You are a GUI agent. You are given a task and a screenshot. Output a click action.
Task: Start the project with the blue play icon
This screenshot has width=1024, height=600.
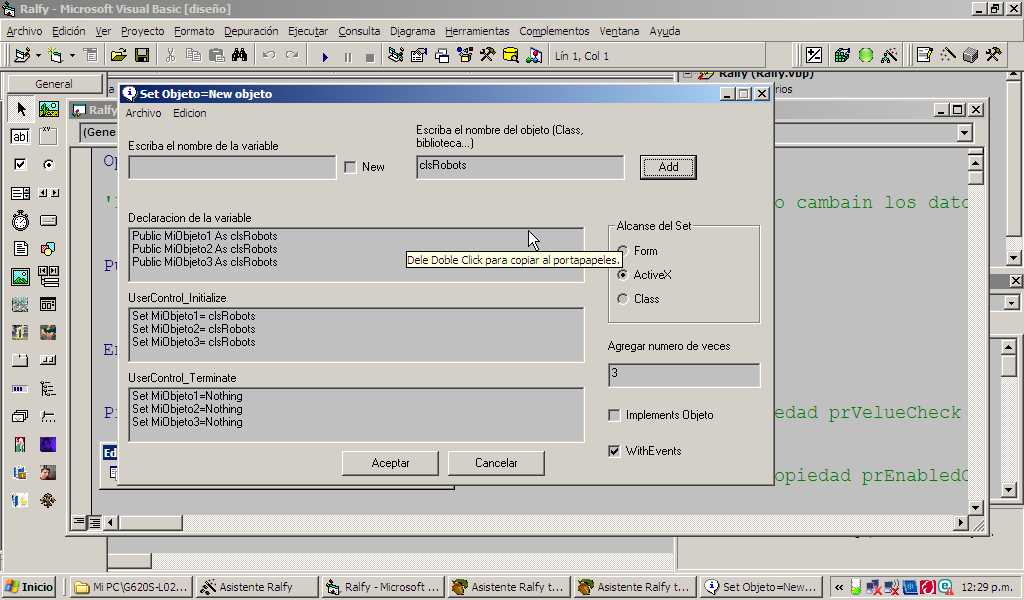pos(325,57)
